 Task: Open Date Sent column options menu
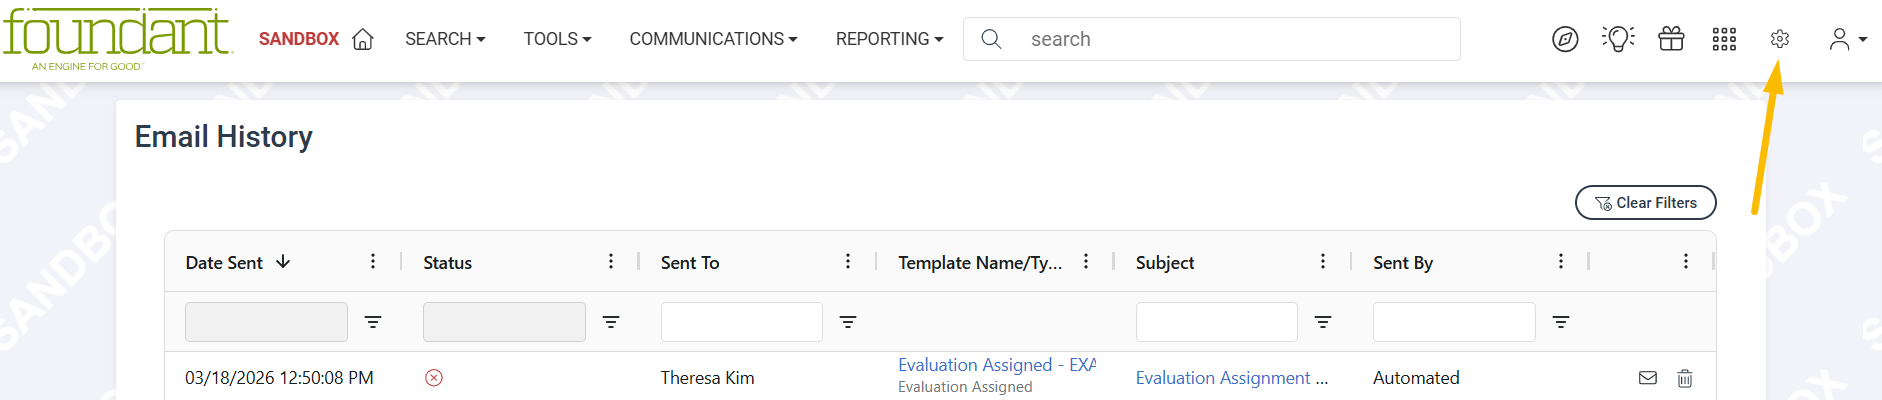coord(373,261)
